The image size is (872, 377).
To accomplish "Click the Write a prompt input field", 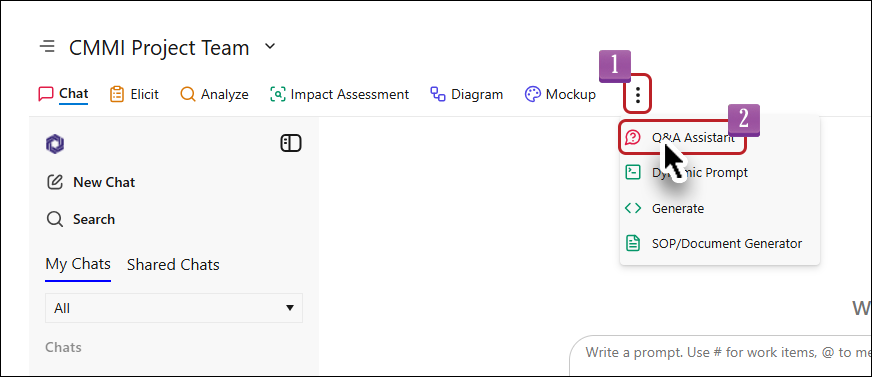I will point(721,352).
